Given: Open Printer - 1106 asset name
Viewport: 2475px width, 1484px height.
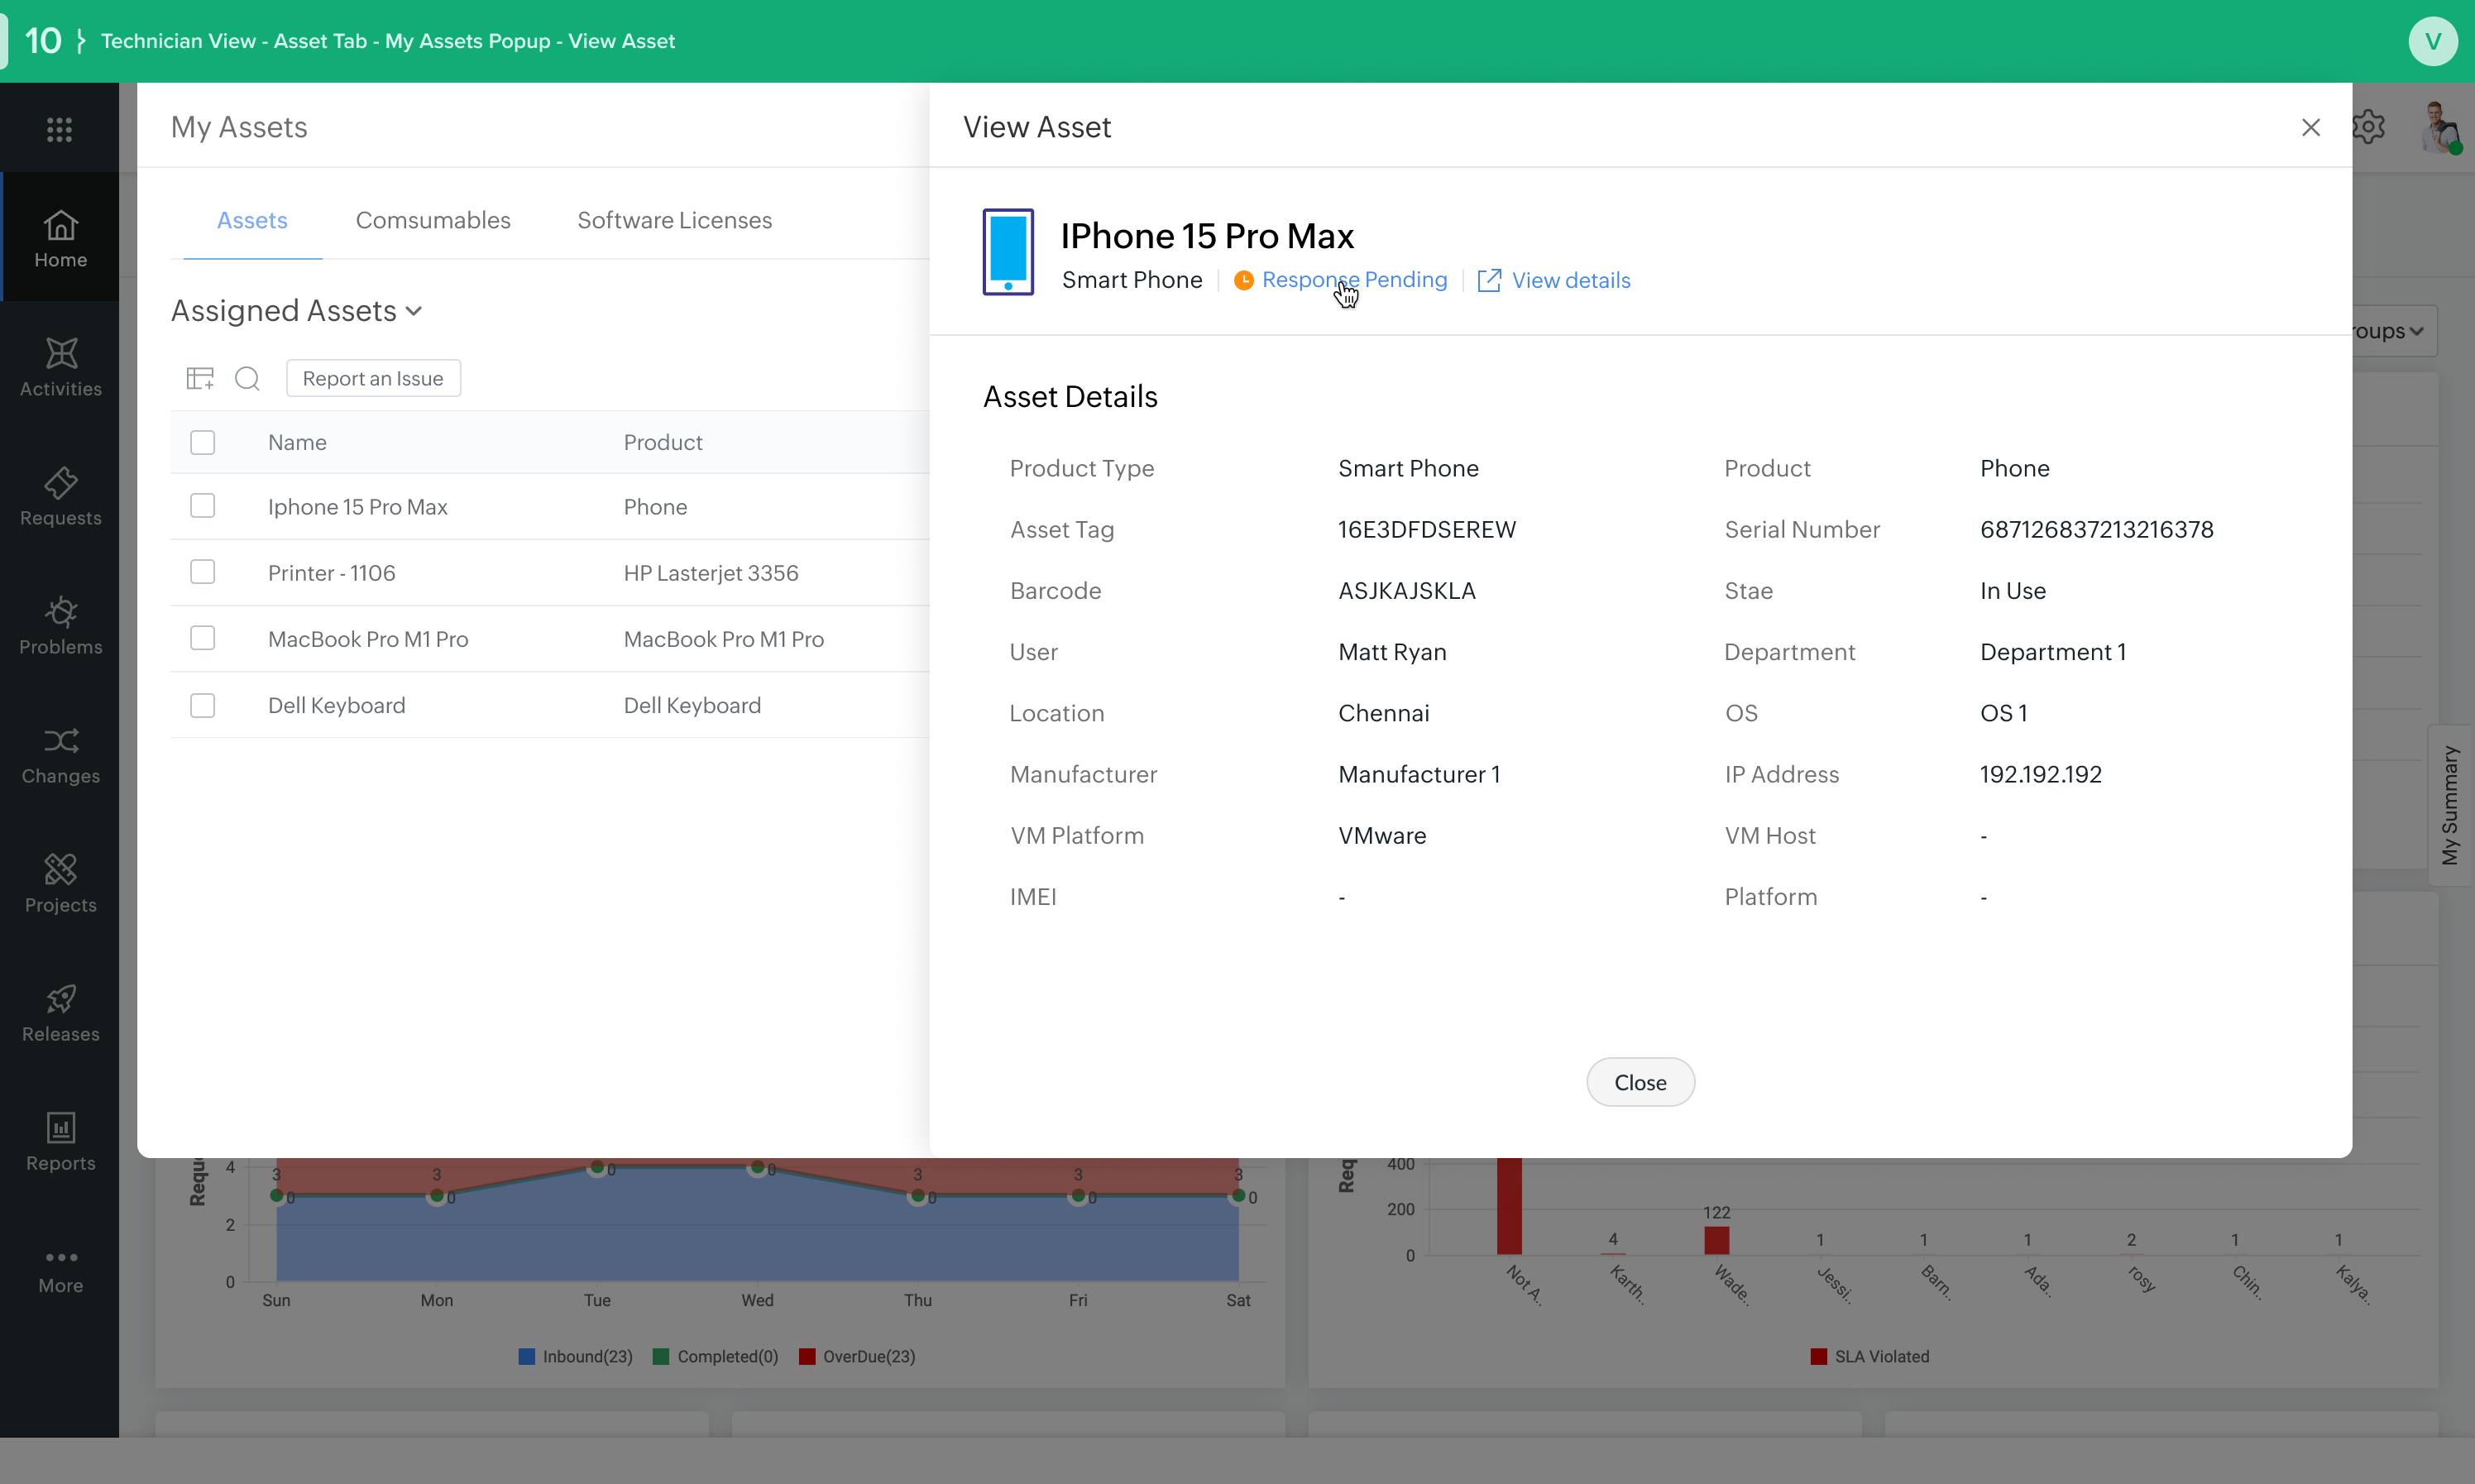Looking at the screenshot, I should [x=331, y=573].
